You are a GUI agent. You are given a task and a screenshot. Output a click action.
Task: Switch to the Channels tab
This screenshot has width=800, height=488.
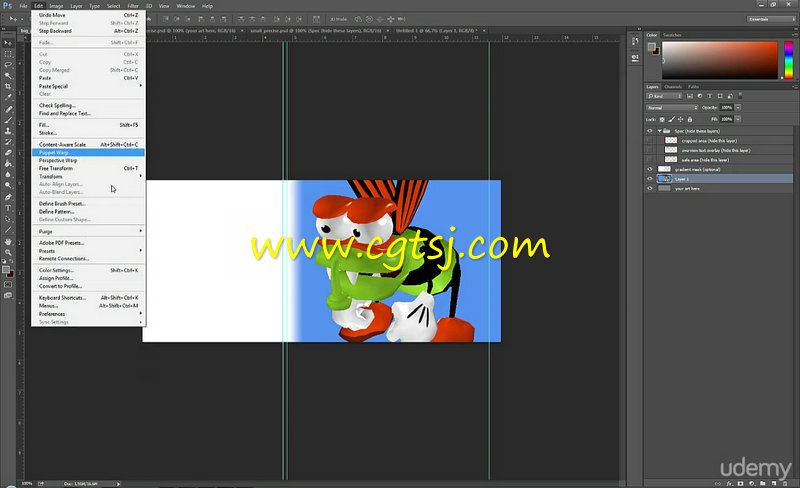click(673, 87)
